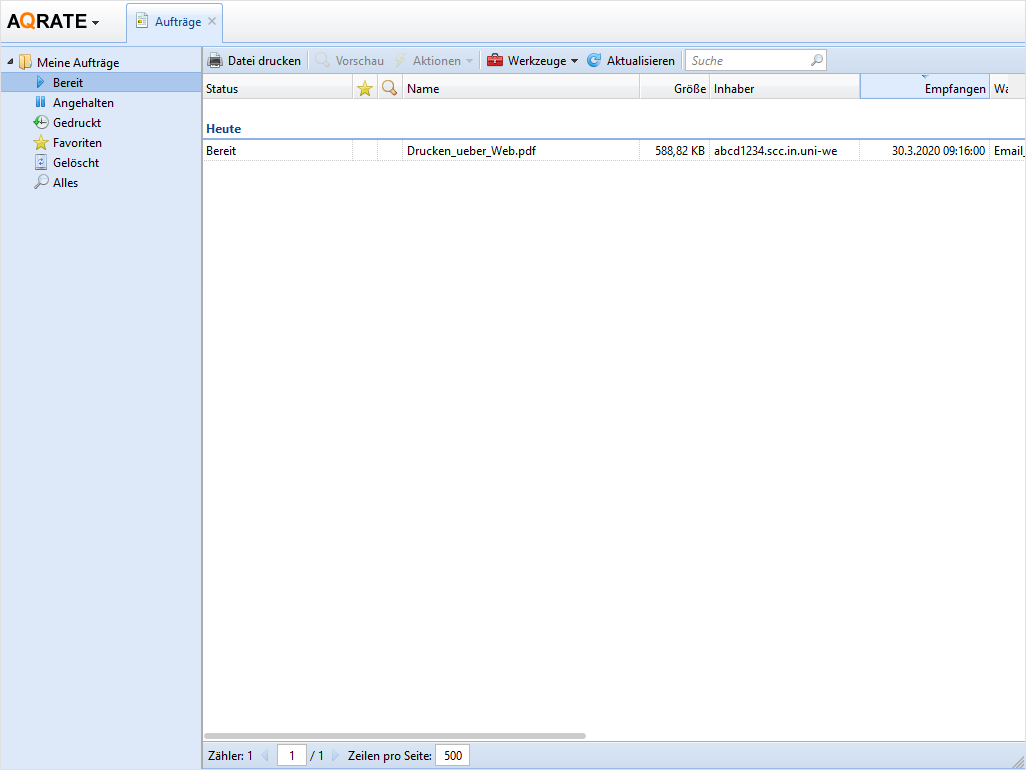Click the magnifier preview column header

390,89
